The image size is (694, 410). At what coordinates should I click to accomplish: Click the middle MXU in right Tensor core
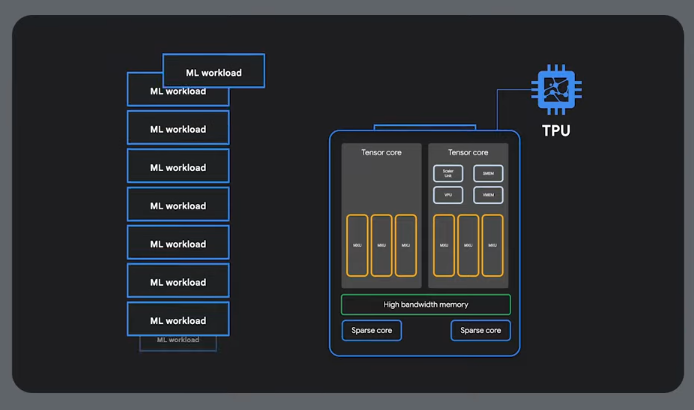click(468, 245)
